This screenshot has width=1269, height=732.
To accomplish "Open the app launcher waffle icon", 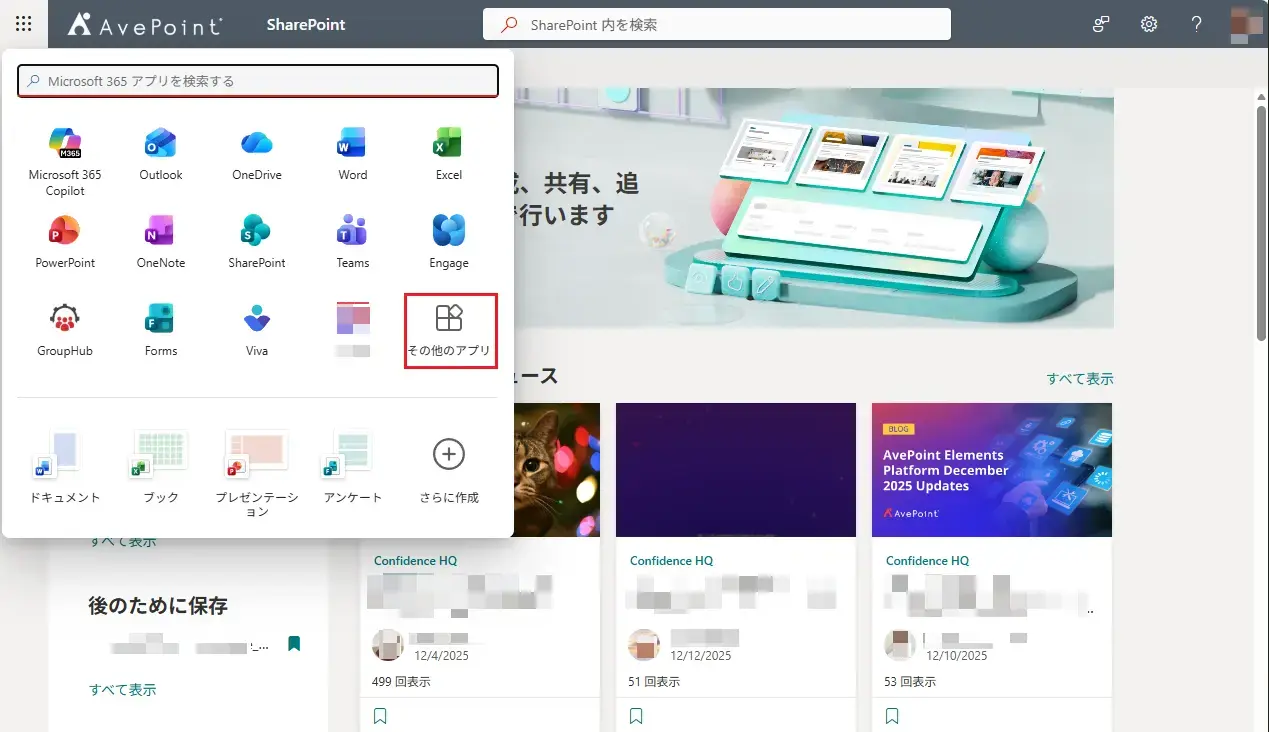I will tap(24, 24).
